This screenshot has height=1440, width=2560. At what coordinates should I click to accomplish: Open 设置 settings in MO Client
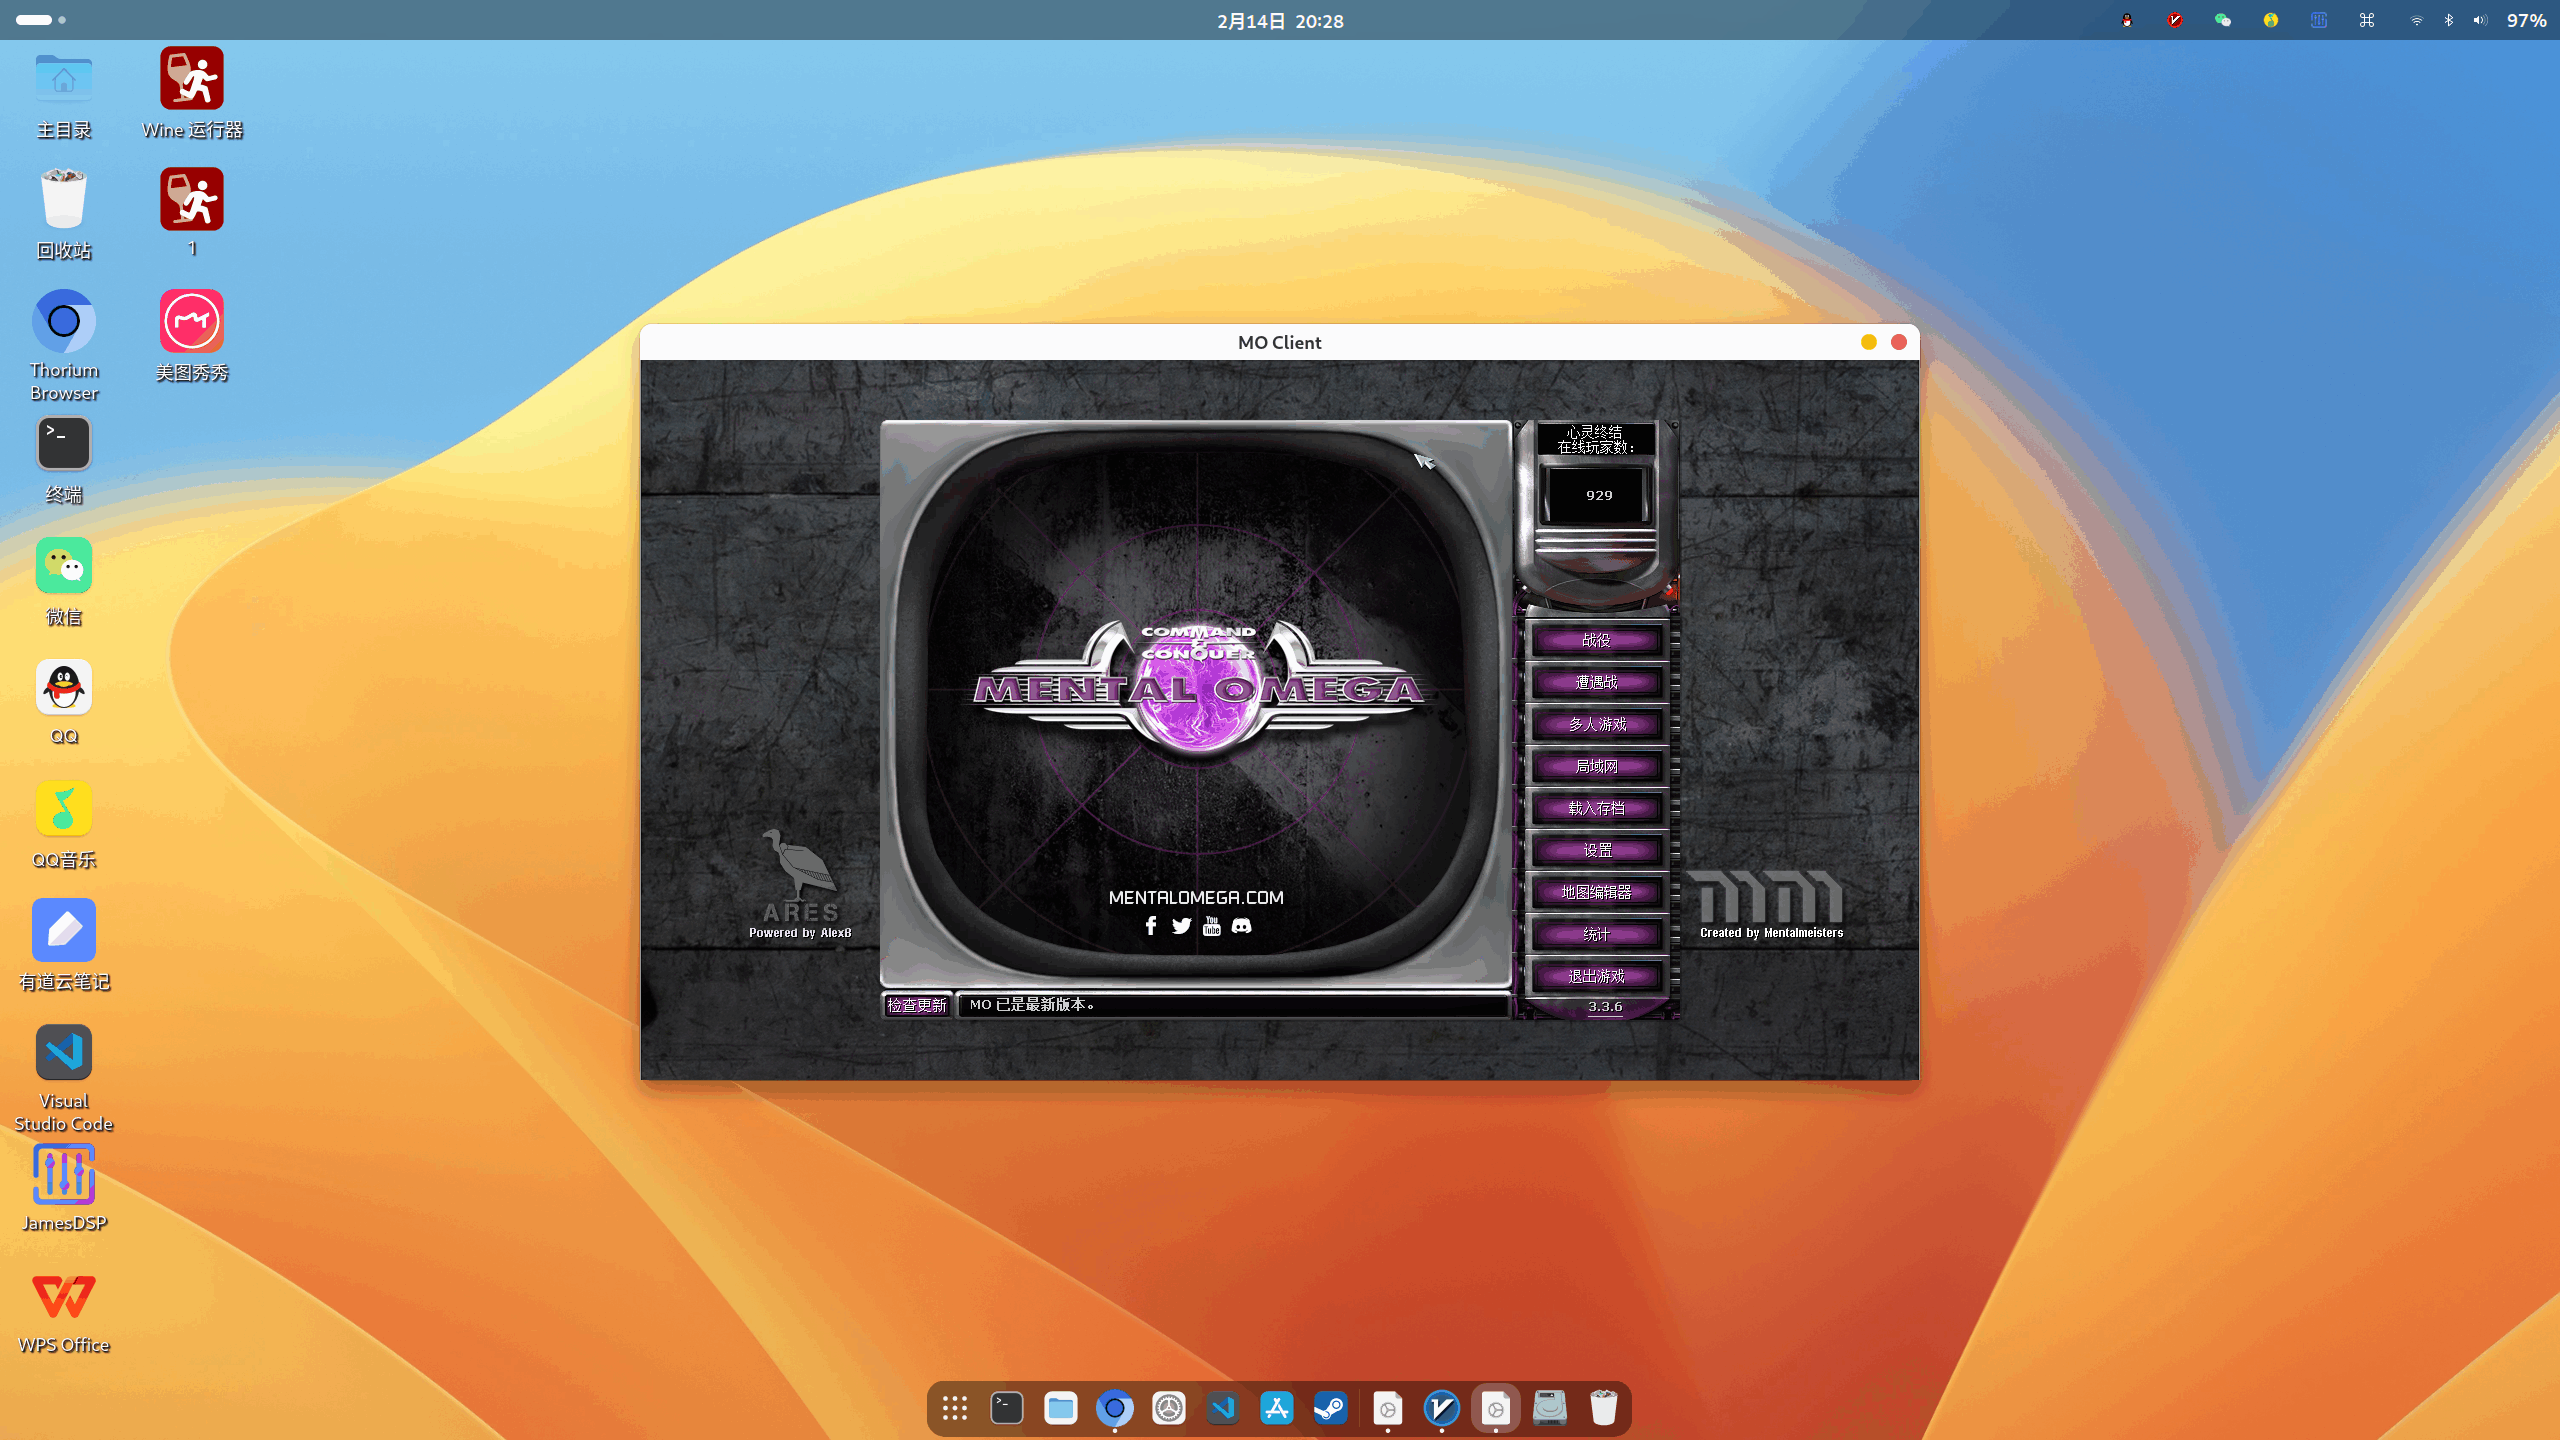1597,850
